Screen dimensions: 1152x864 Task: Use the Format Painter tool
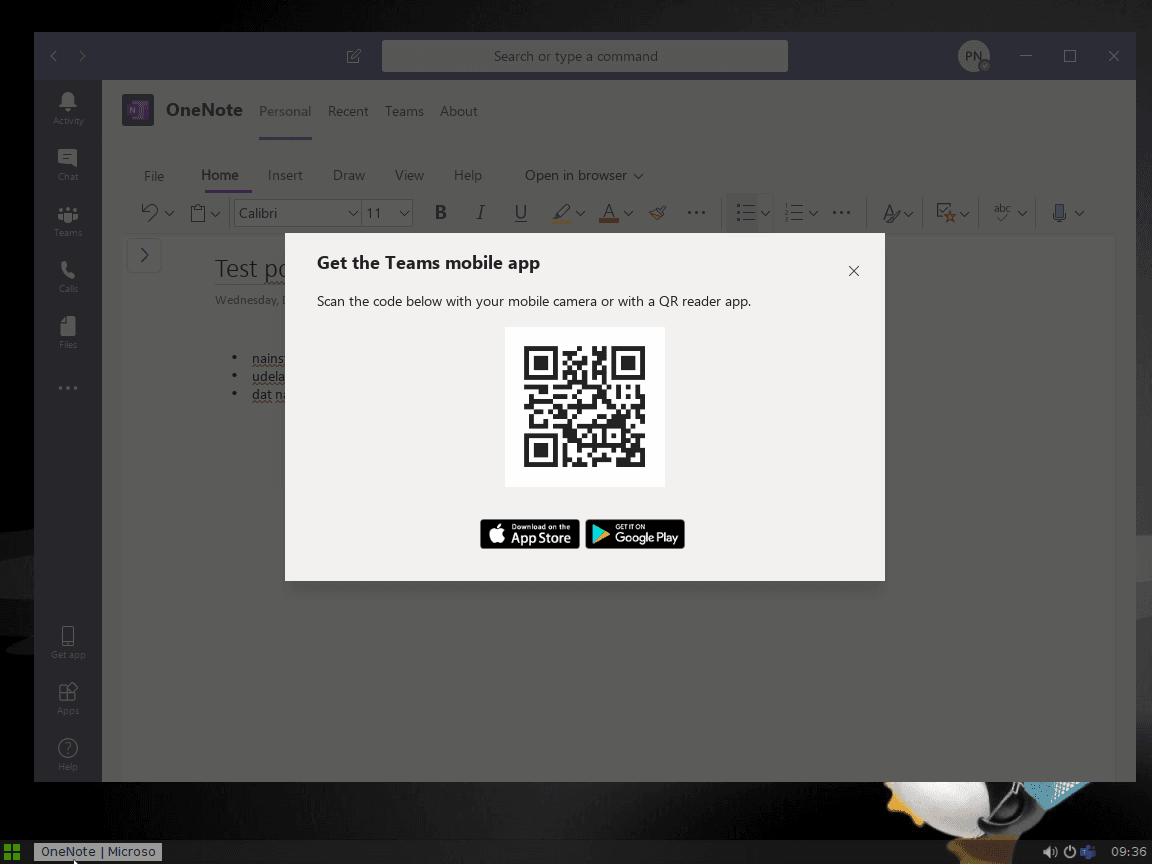coord(657,212)
